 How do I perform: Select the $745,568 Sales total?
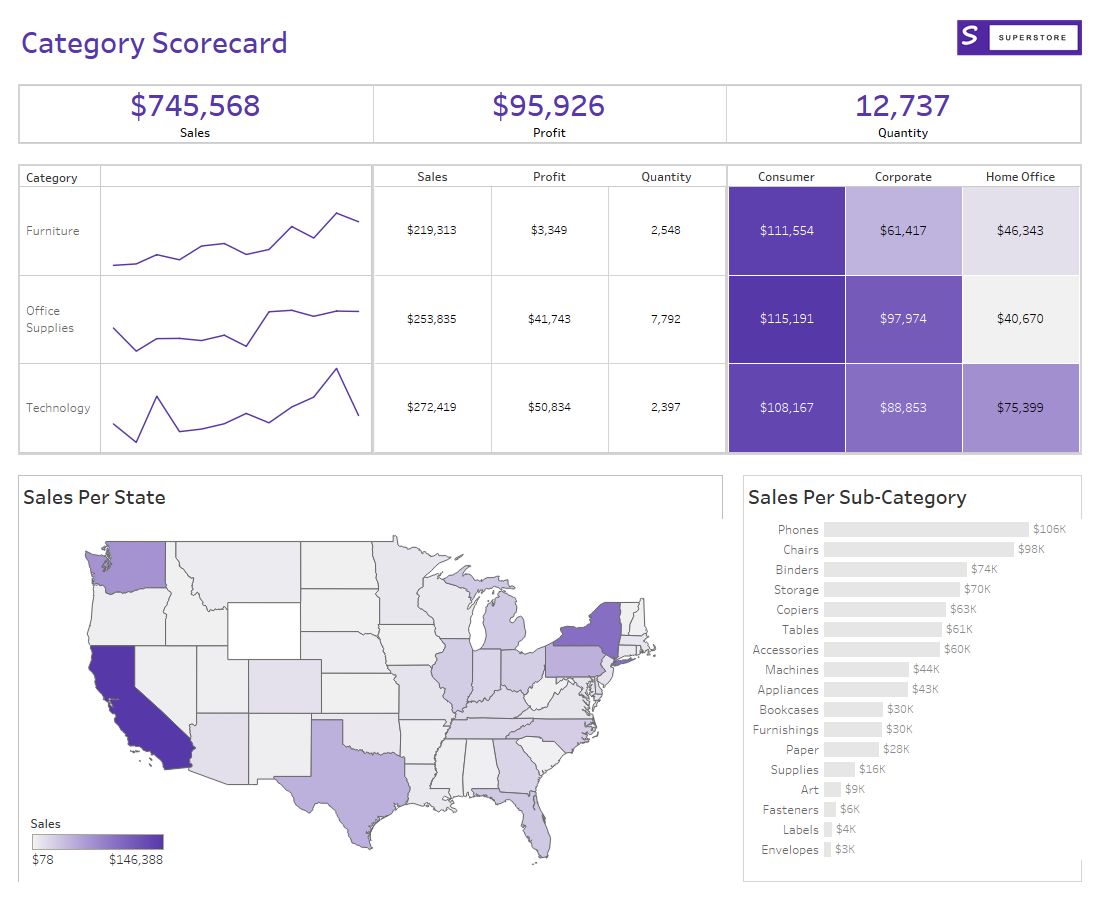195,106
